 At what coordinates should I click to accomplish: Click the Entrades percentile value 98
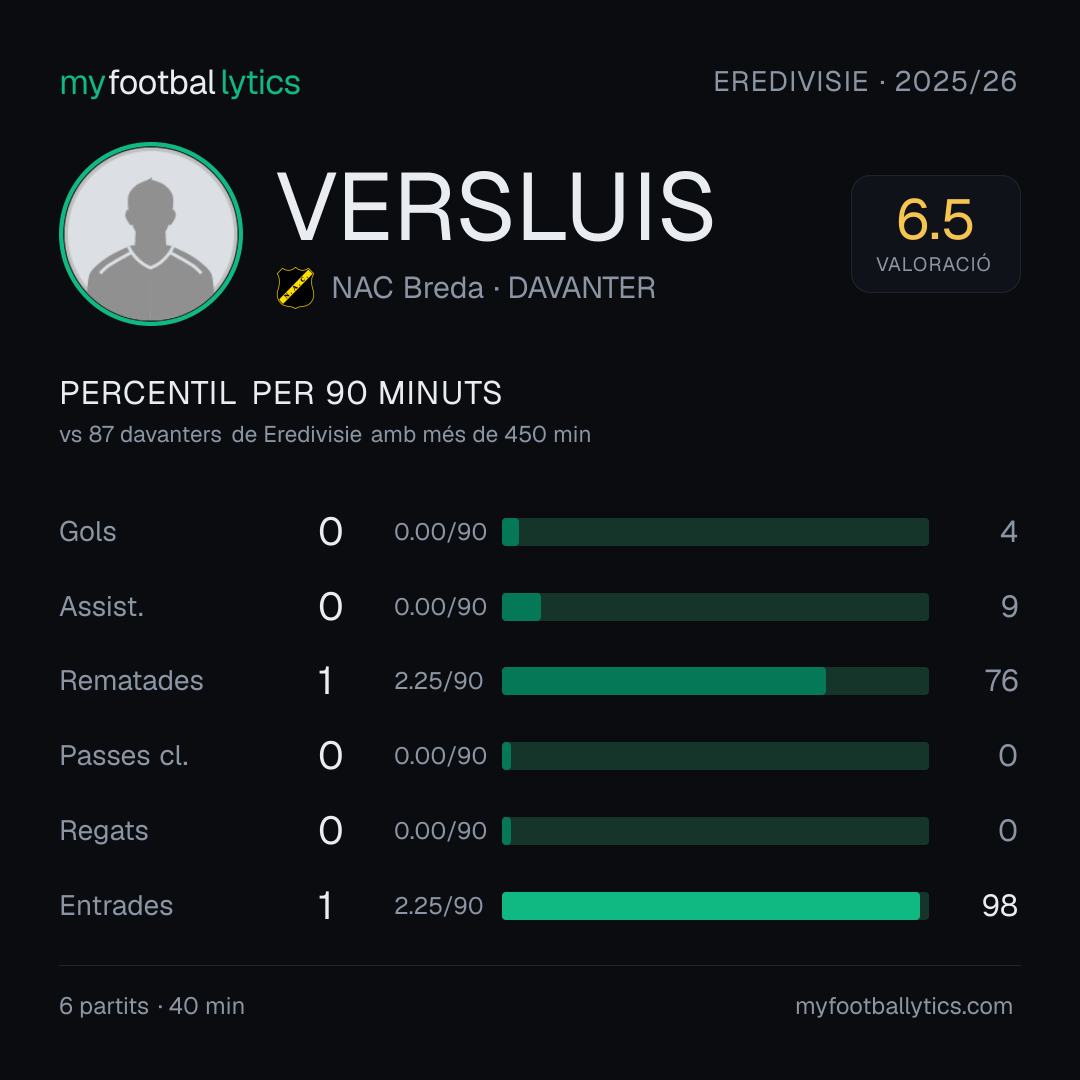click(x=999, y=906)
